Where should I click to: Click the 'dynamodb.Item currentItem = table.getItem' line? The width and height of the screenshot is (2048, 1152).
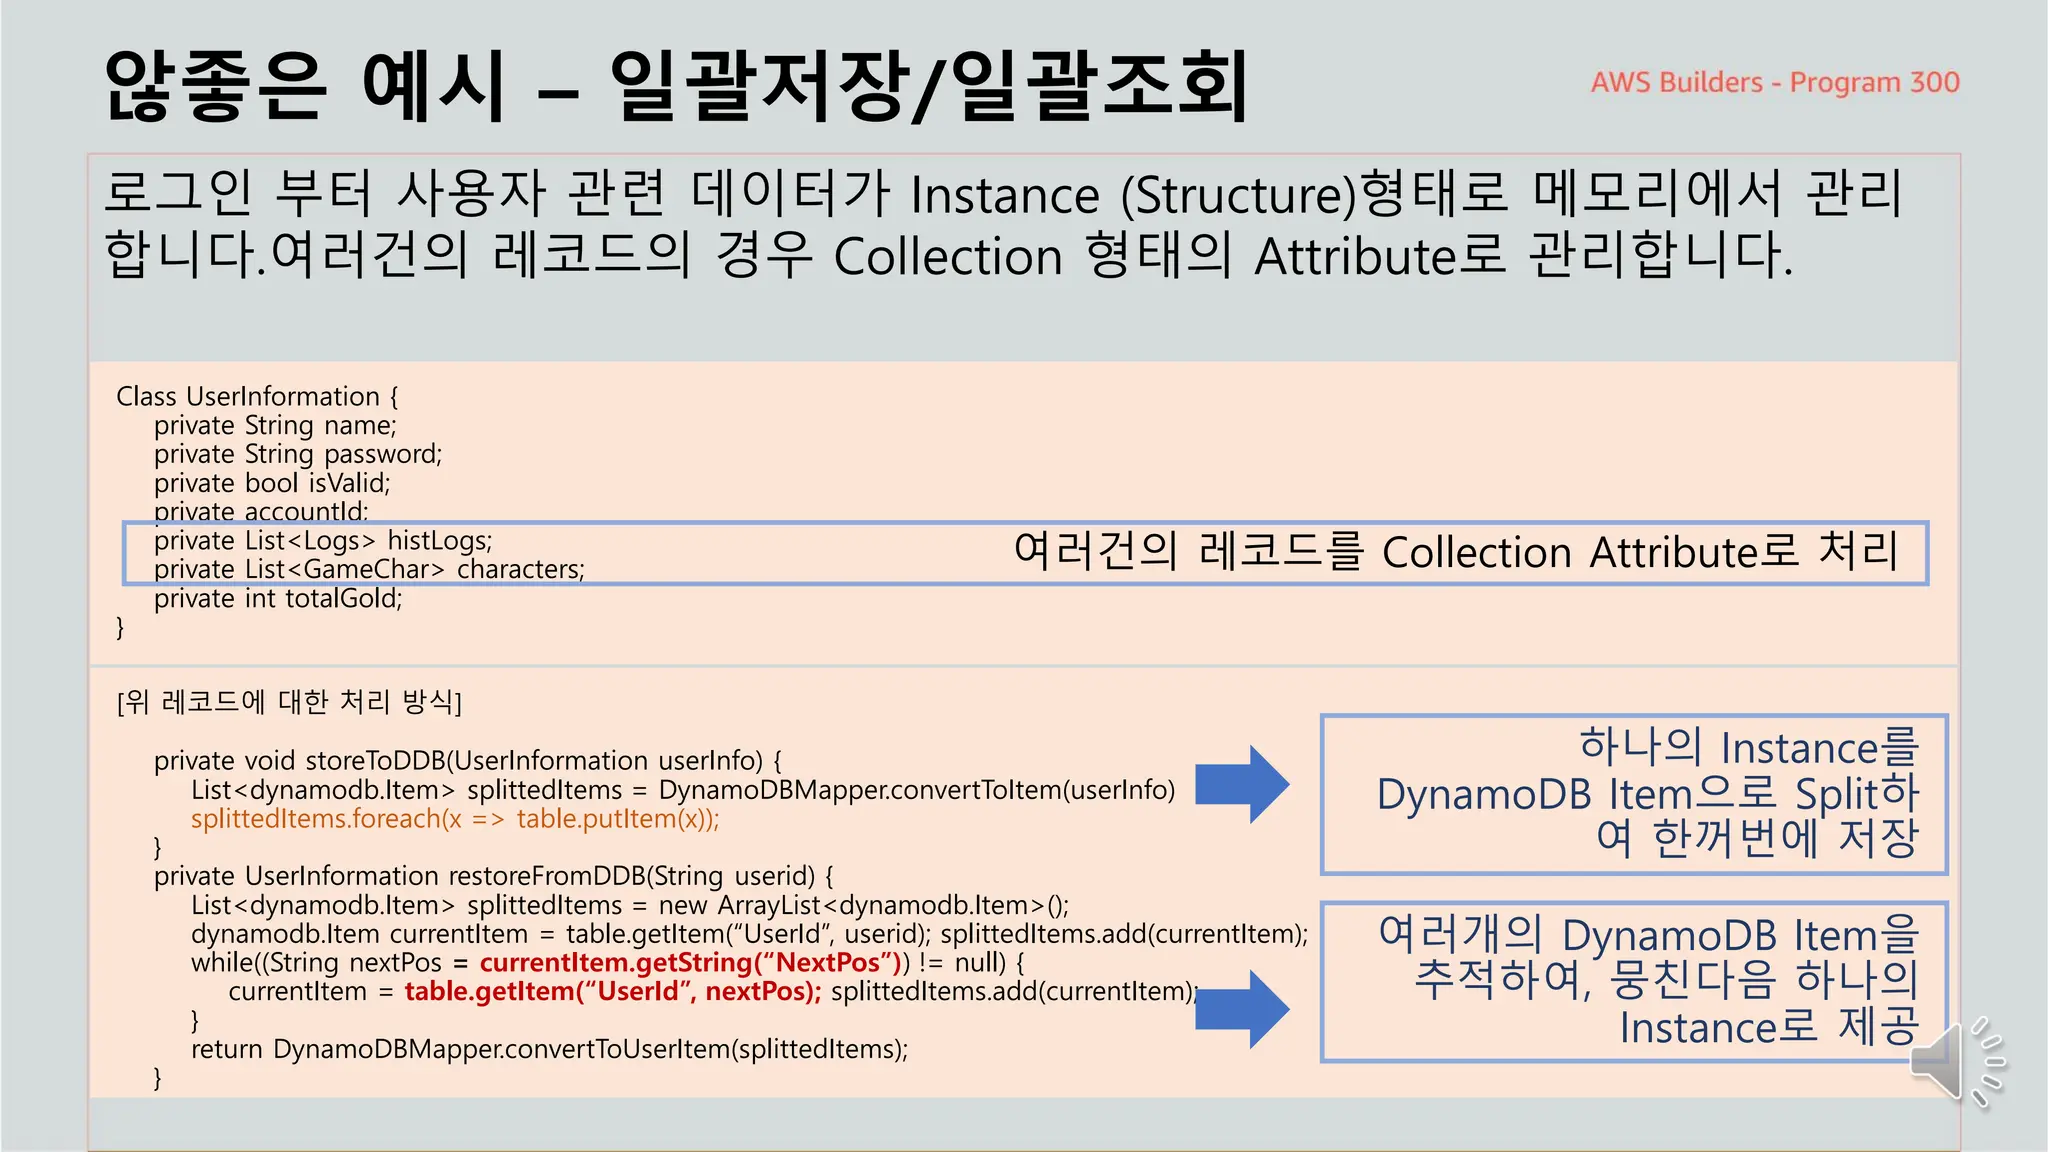coord(749,935)
